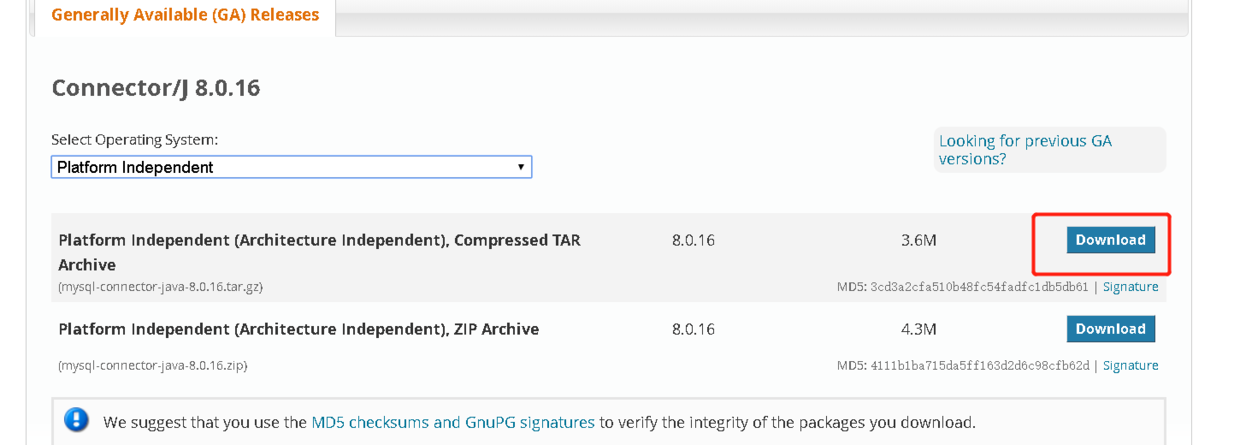Click the Connector/J 8.0.16 heading
The height and width of the screenshot is (445, 1240).
[156, 88]
